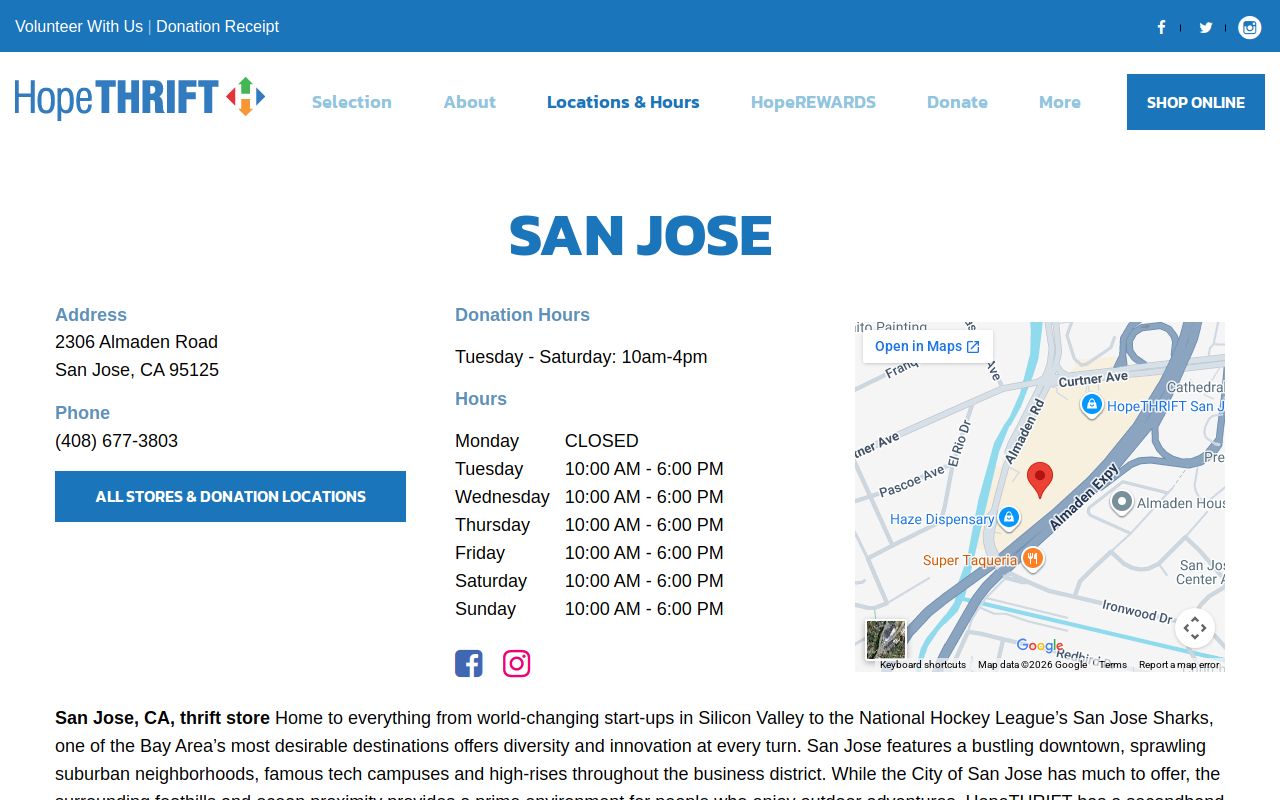Click the SAN JOSE page heading

point(640,236)
